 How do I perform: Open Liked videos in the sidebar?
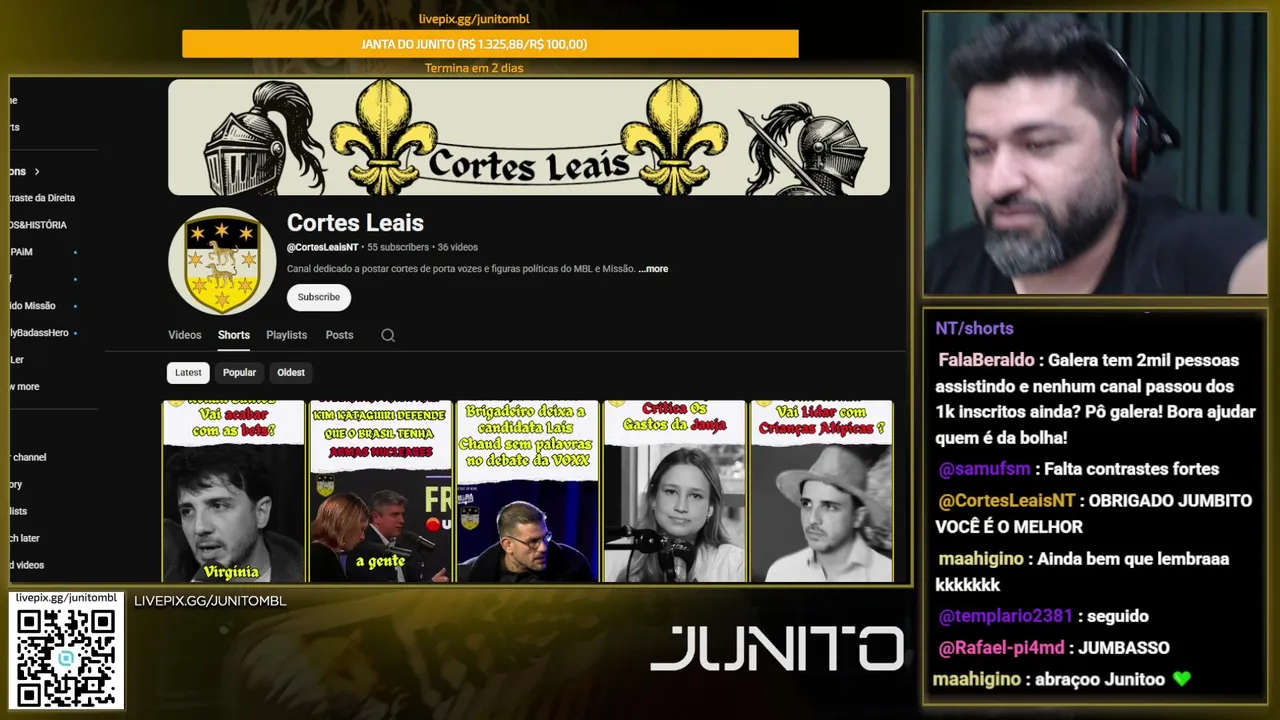pos(27,565)
